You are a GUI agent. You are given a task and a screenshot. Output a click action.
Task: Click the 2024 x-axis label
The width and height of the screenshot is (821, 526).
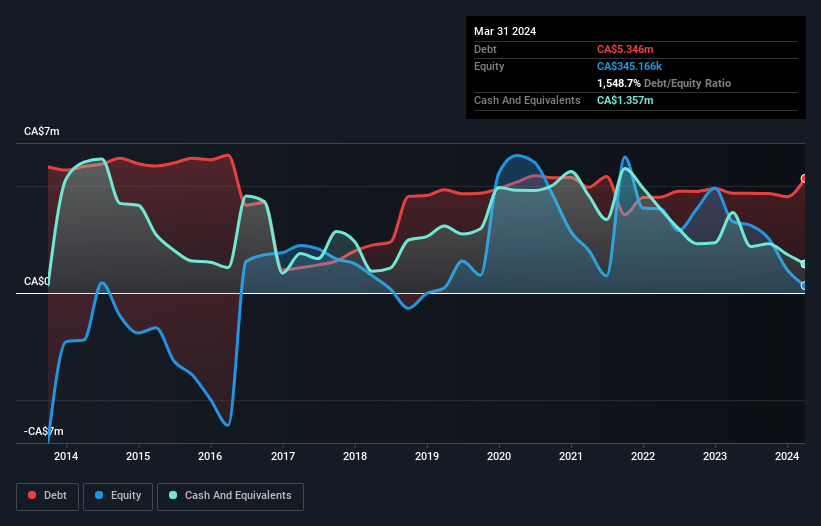[x=787, y=456]
